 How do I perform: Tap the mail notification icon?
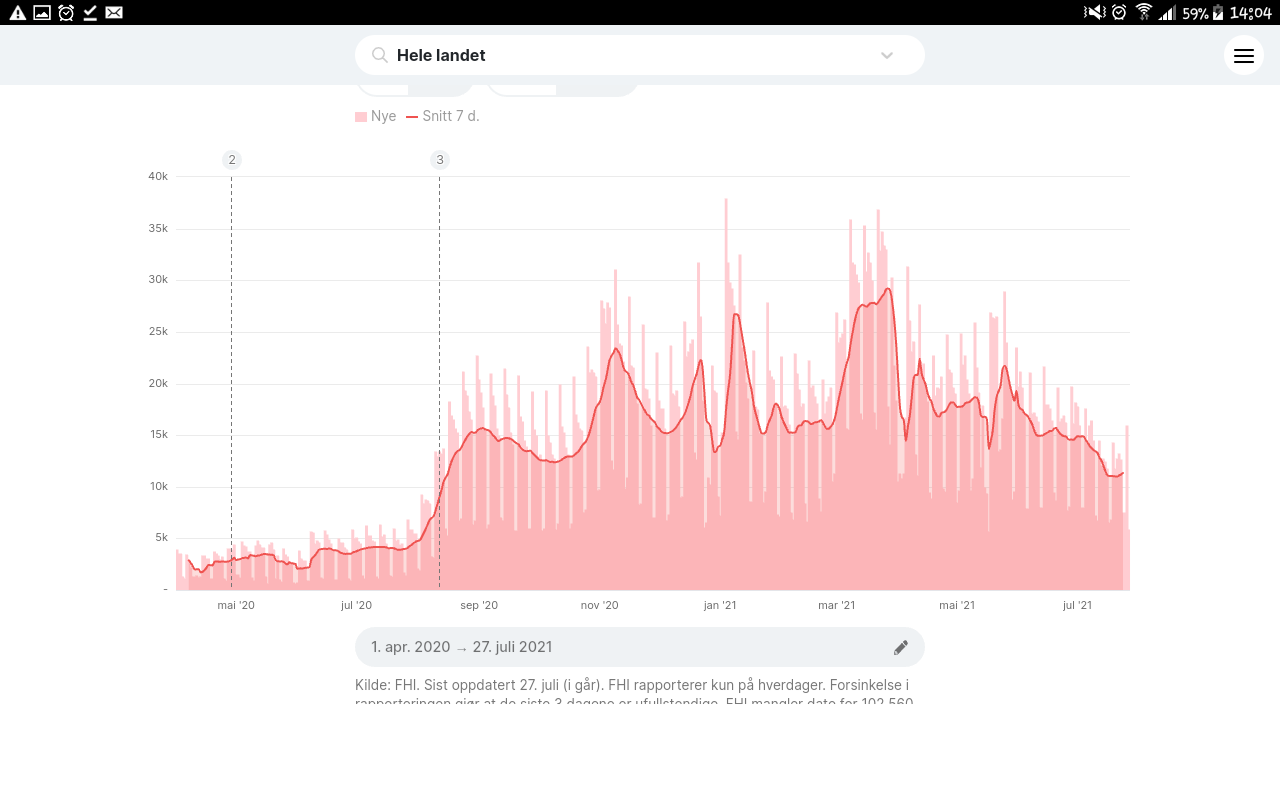114,12
